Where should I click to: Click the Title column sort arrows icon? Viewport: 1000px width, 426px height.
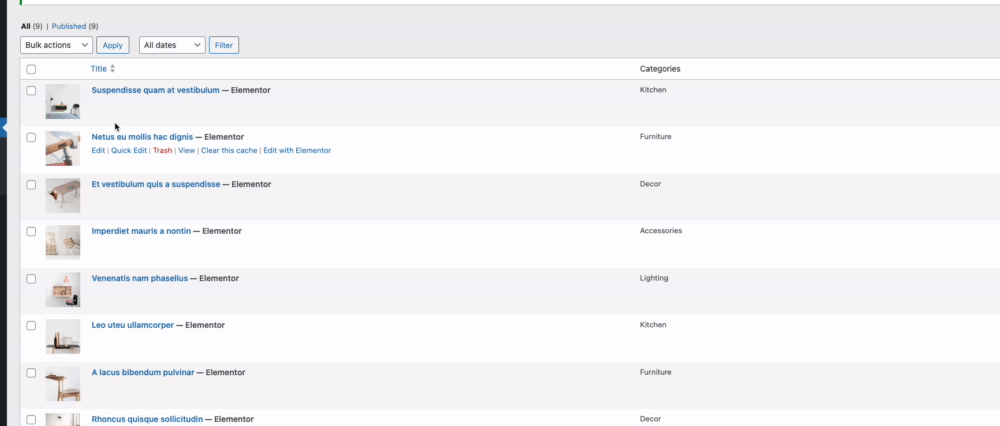pyautogui.click(x=113, y=69)
